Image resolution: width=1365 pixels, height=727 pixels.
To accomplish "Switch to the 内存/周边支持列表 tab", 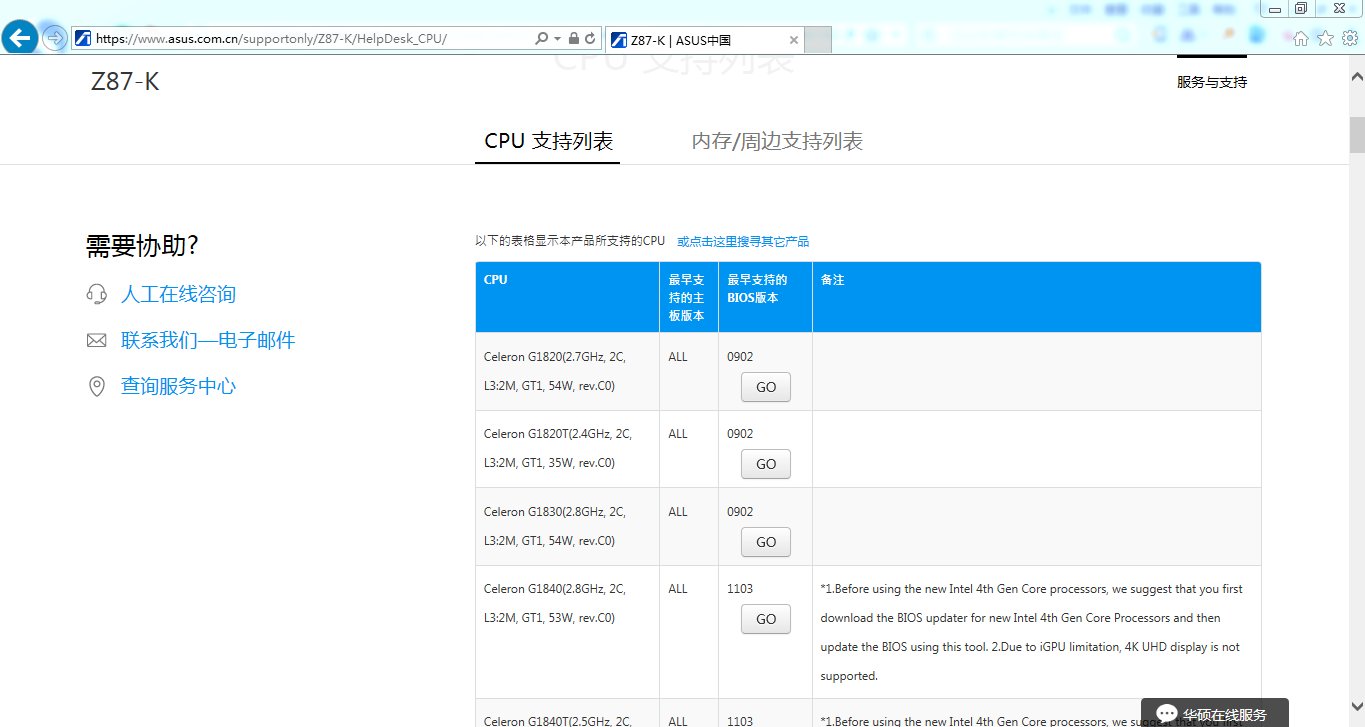I will coord(775,141).
